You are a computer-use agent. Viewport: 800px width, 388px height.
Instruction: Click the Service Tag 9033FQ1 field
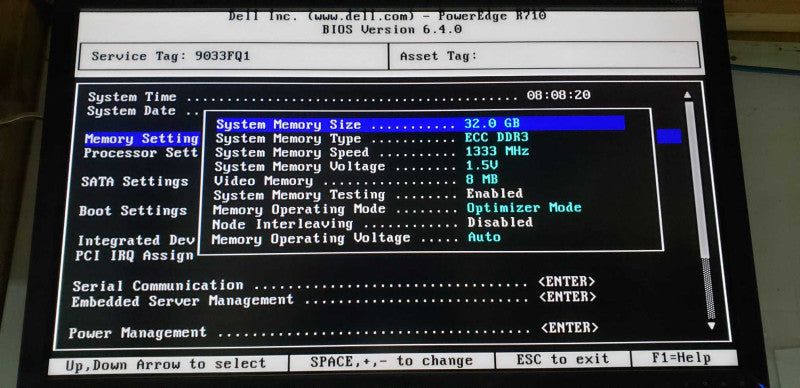(x=233, y=56)
